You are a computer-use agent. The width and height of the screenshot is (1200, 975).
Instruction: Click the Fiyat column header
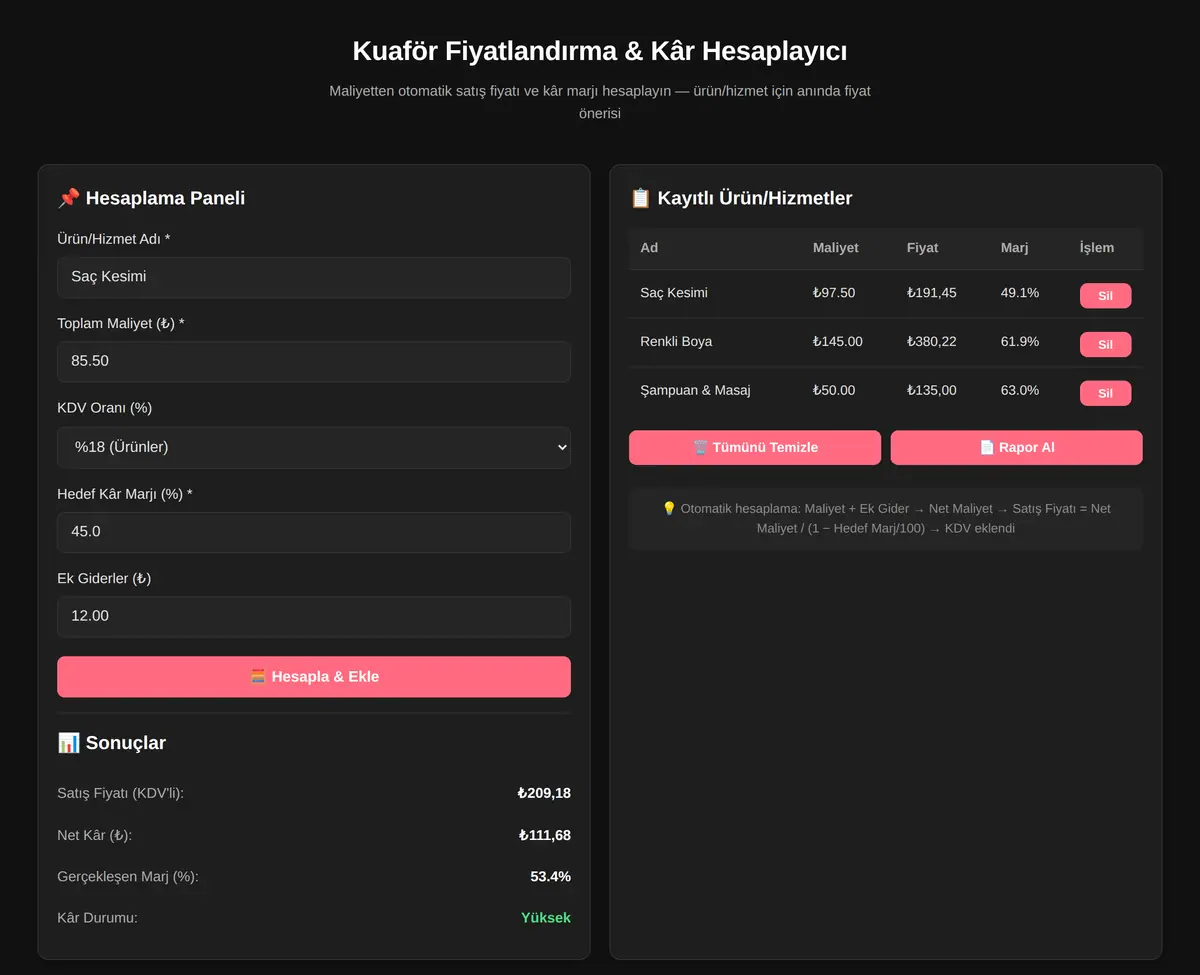(x=922, y=248)
